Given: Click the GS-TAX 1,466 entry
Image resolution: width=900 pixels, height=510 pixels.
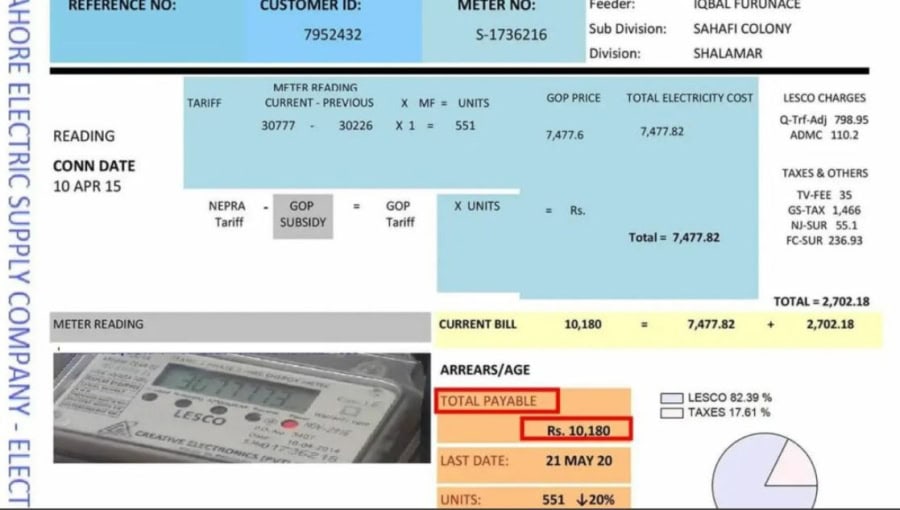Looking at the screenshot, I should pyautogui.click(x=824, y=211).
